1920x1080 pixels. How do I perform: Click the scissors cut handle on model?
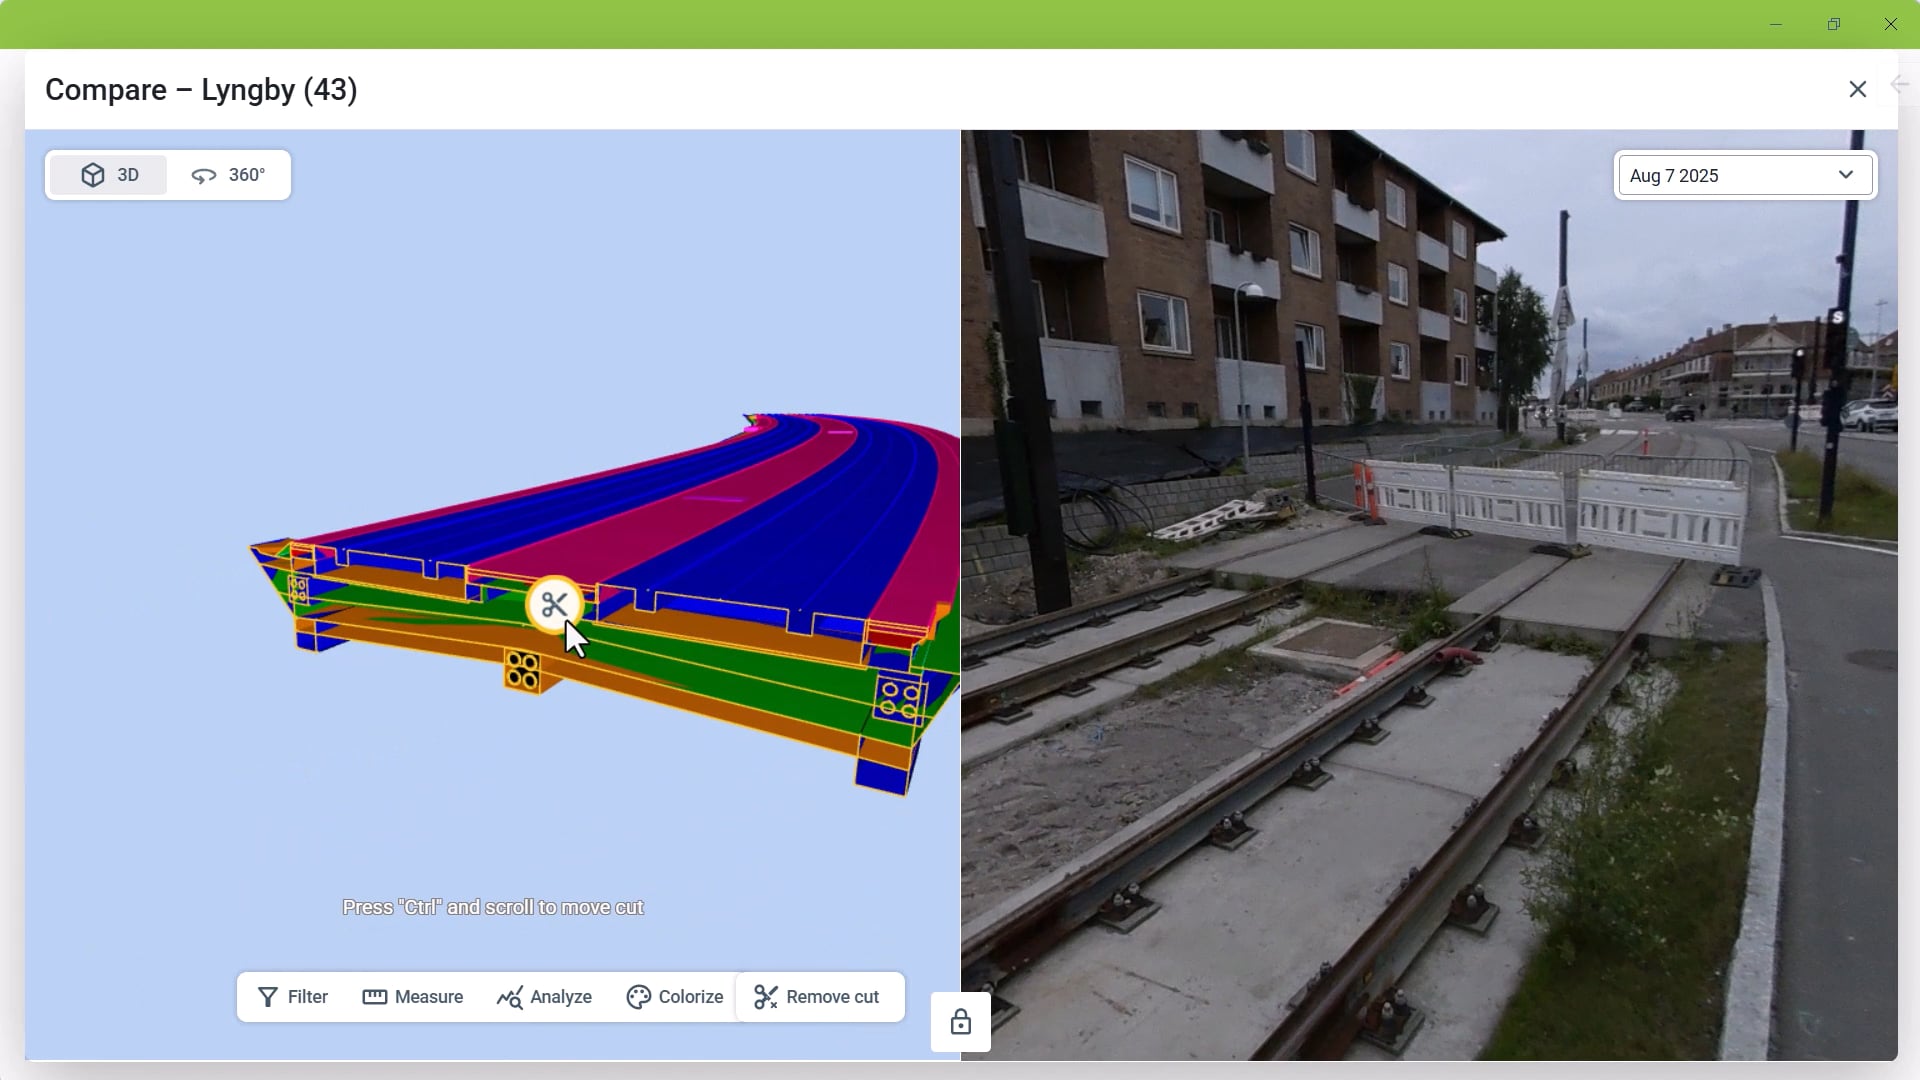click(554, 605)
